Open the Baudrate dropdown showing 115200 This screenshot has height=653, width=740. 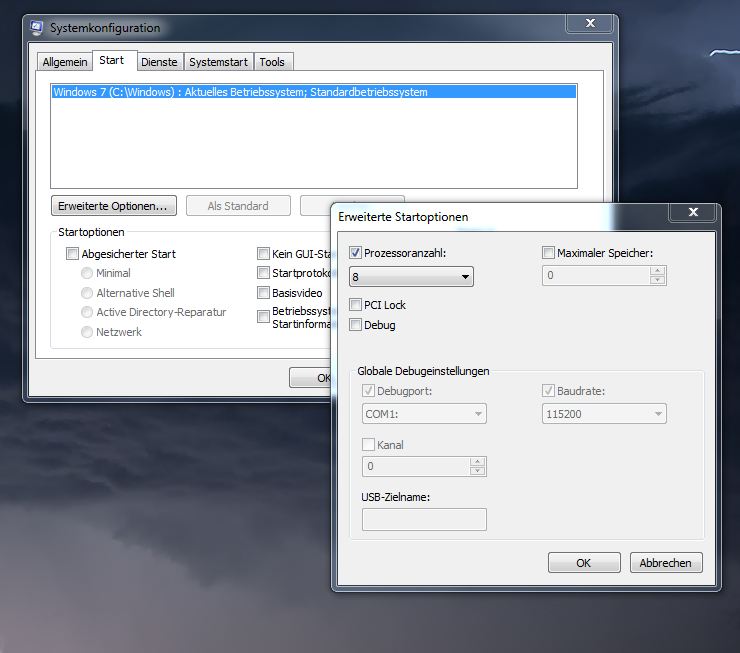tap(604, 413)
